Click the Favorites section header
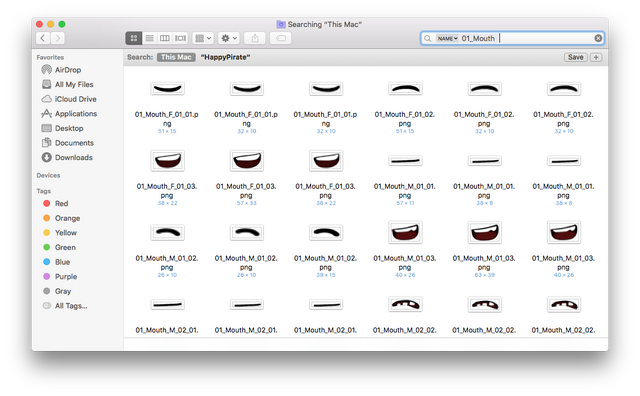 click(50, 58)
